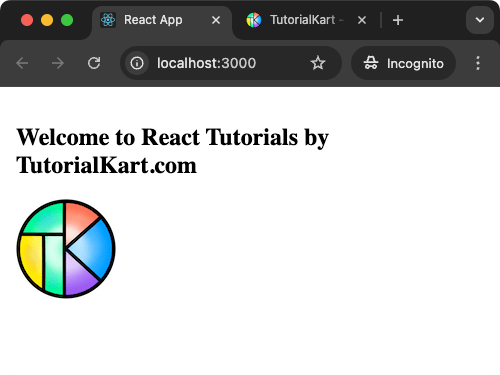
Task: Click the React atom favicon in tab
Action: click(x=108, y=20)
